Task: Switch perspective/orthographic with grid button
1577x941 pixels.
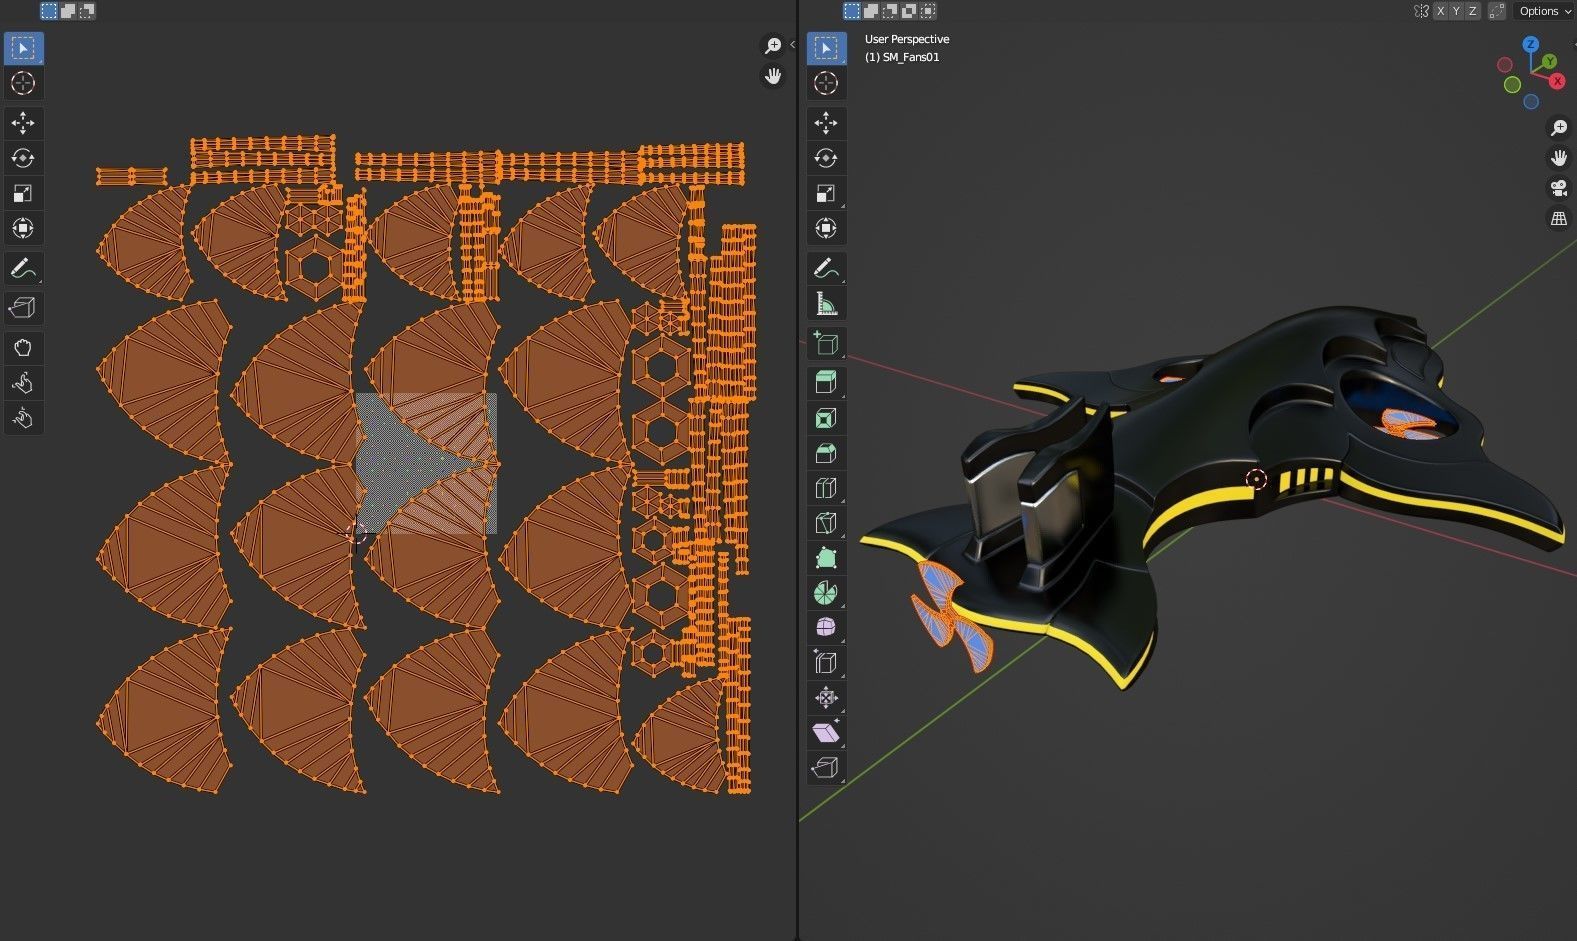Action: point(1559,218)
